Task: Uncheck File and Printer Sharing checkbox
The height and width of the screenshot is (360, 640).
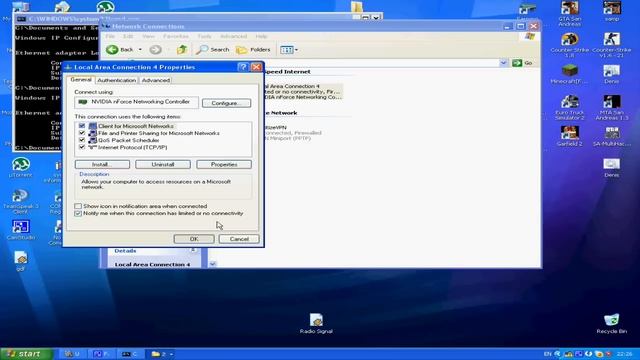Action: click(82, 133)
